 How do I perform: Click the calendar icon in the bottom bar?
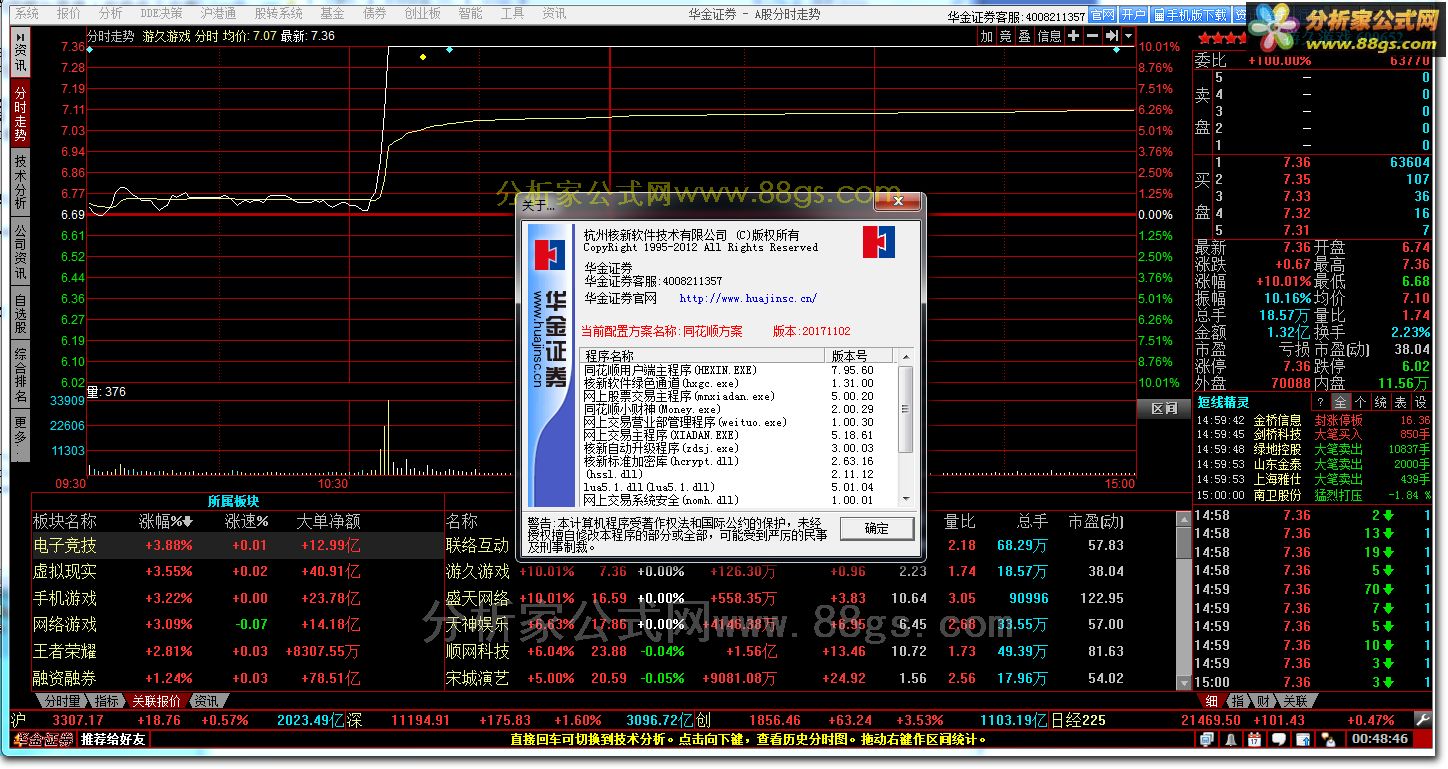1254,739
